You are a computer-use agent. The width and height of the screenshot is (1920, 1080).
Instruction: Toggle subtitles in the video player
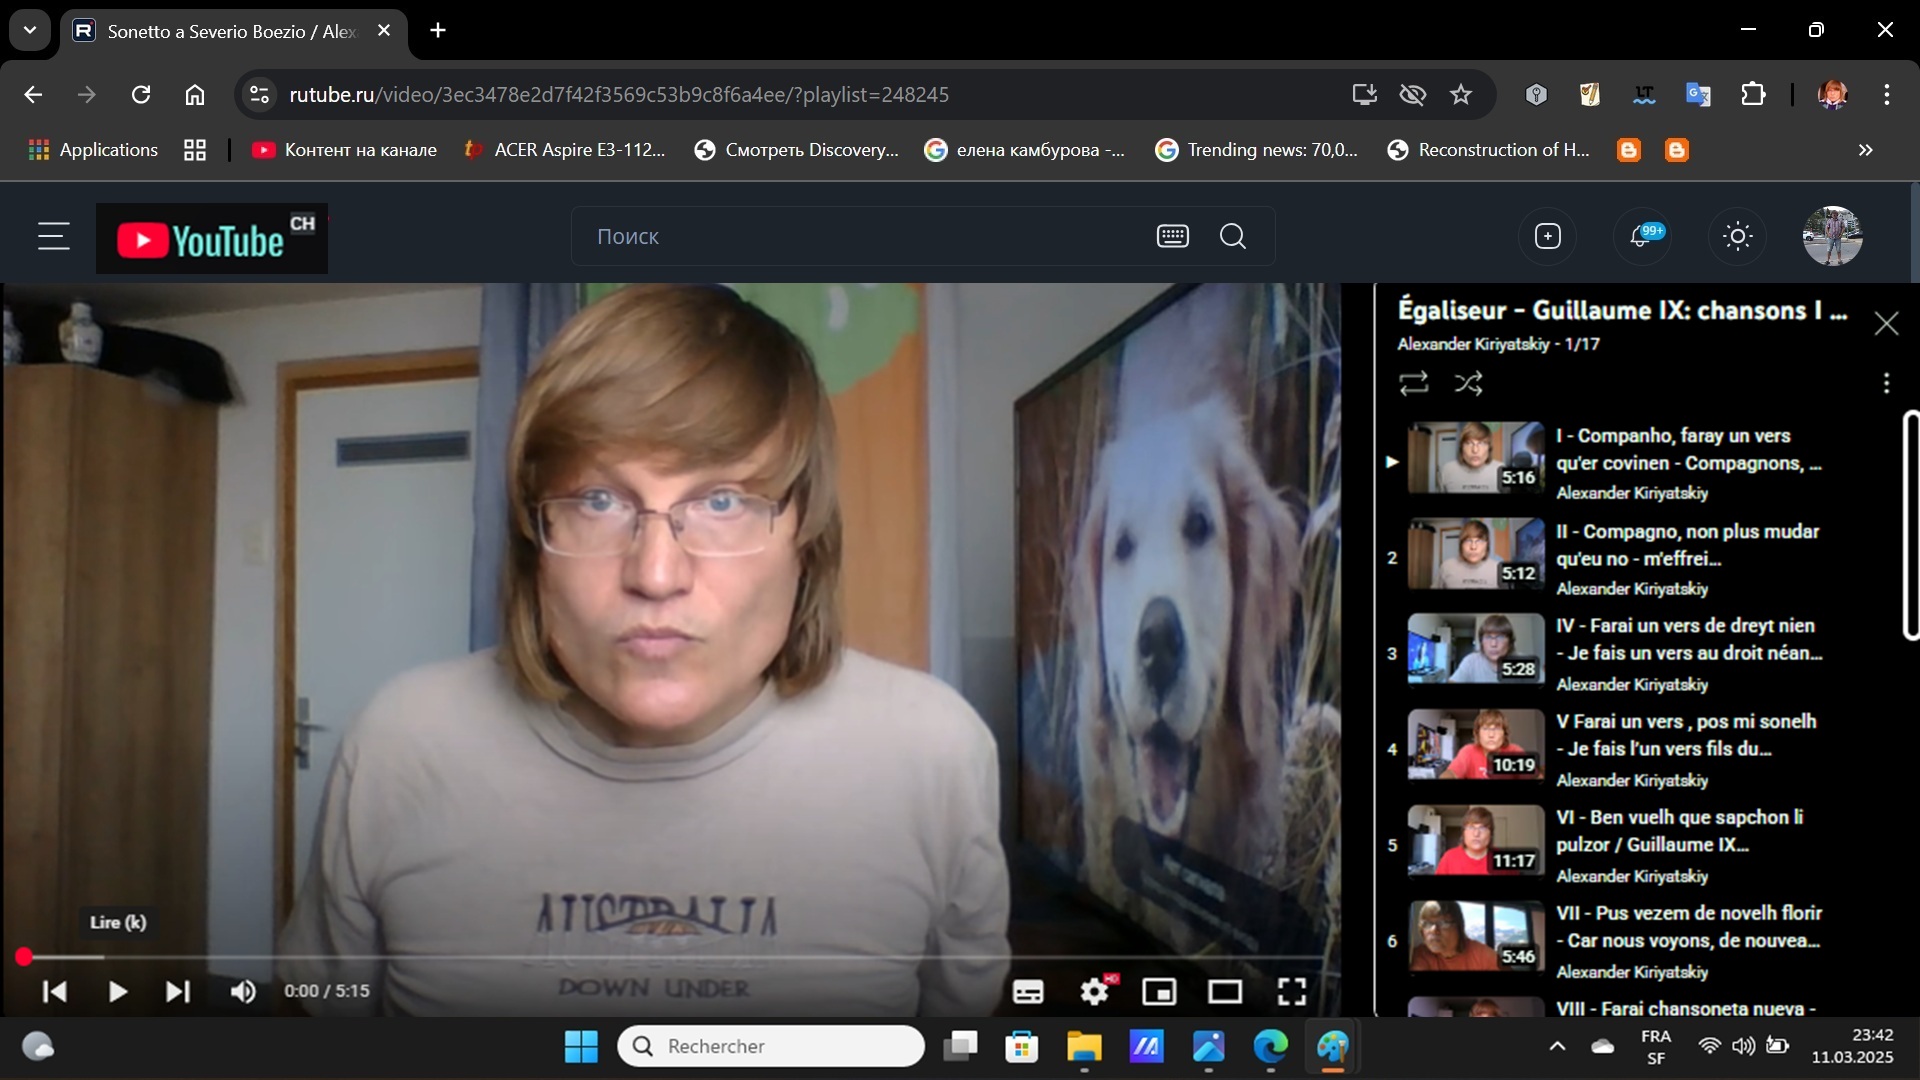pos(1028,991)
